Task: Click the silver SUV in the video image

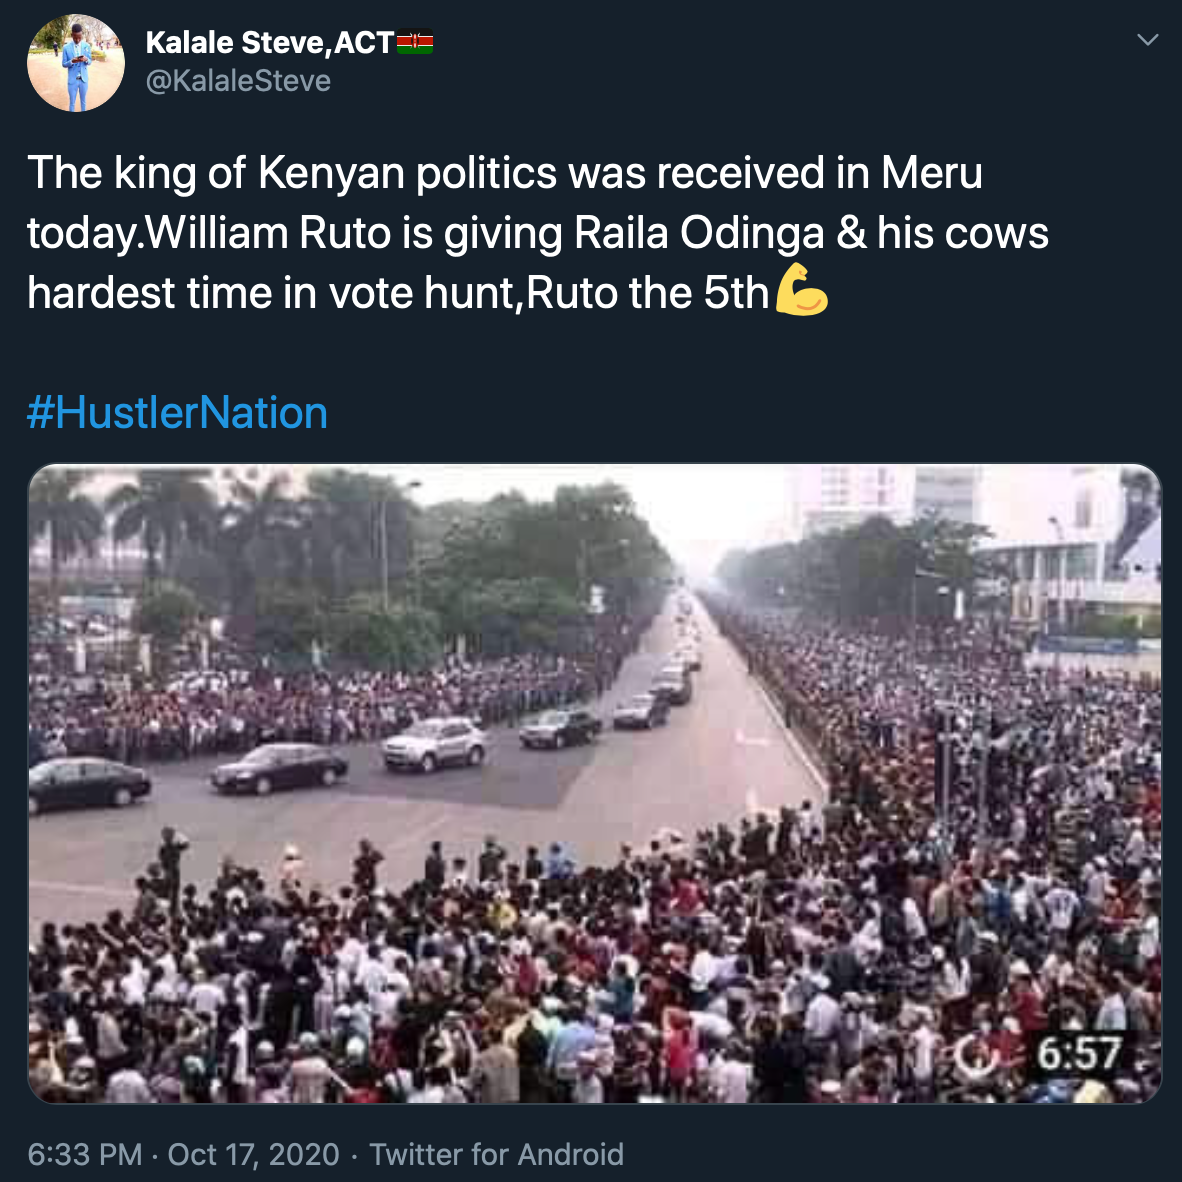Action: coord(435,743)
